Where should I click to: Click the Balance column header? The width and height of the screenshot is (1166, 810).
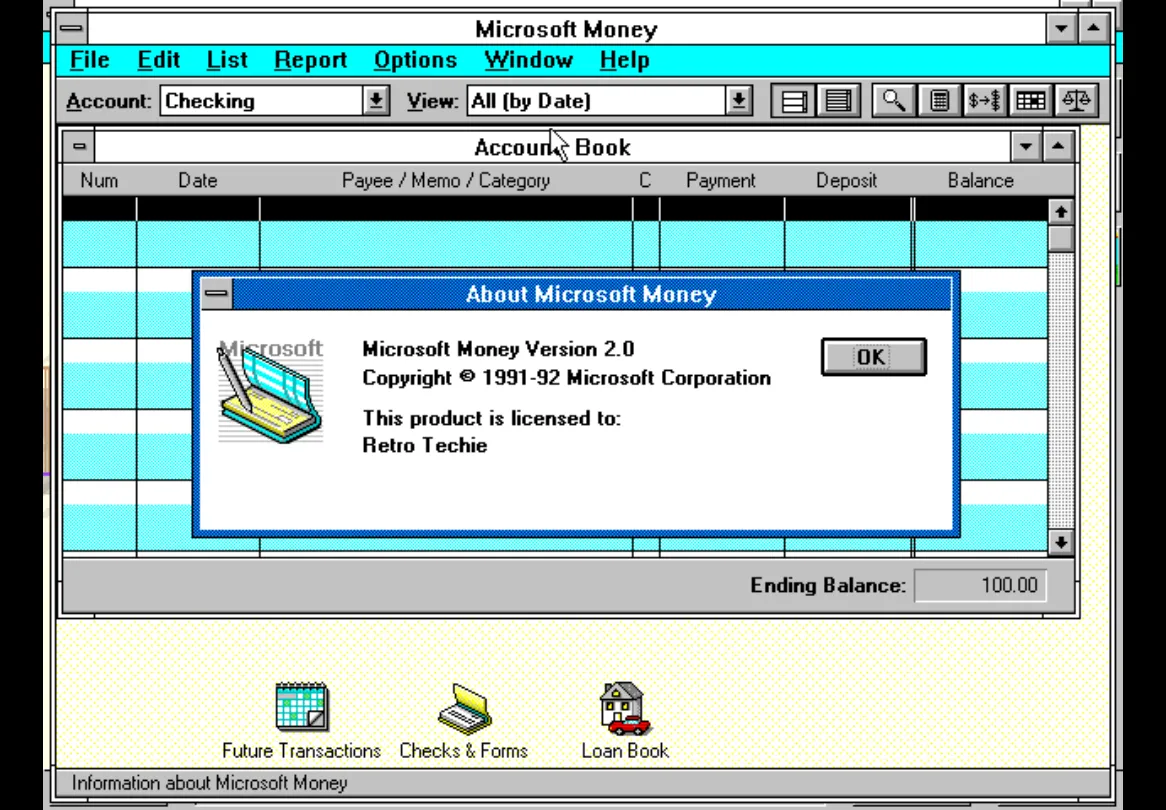click(980, 181)
